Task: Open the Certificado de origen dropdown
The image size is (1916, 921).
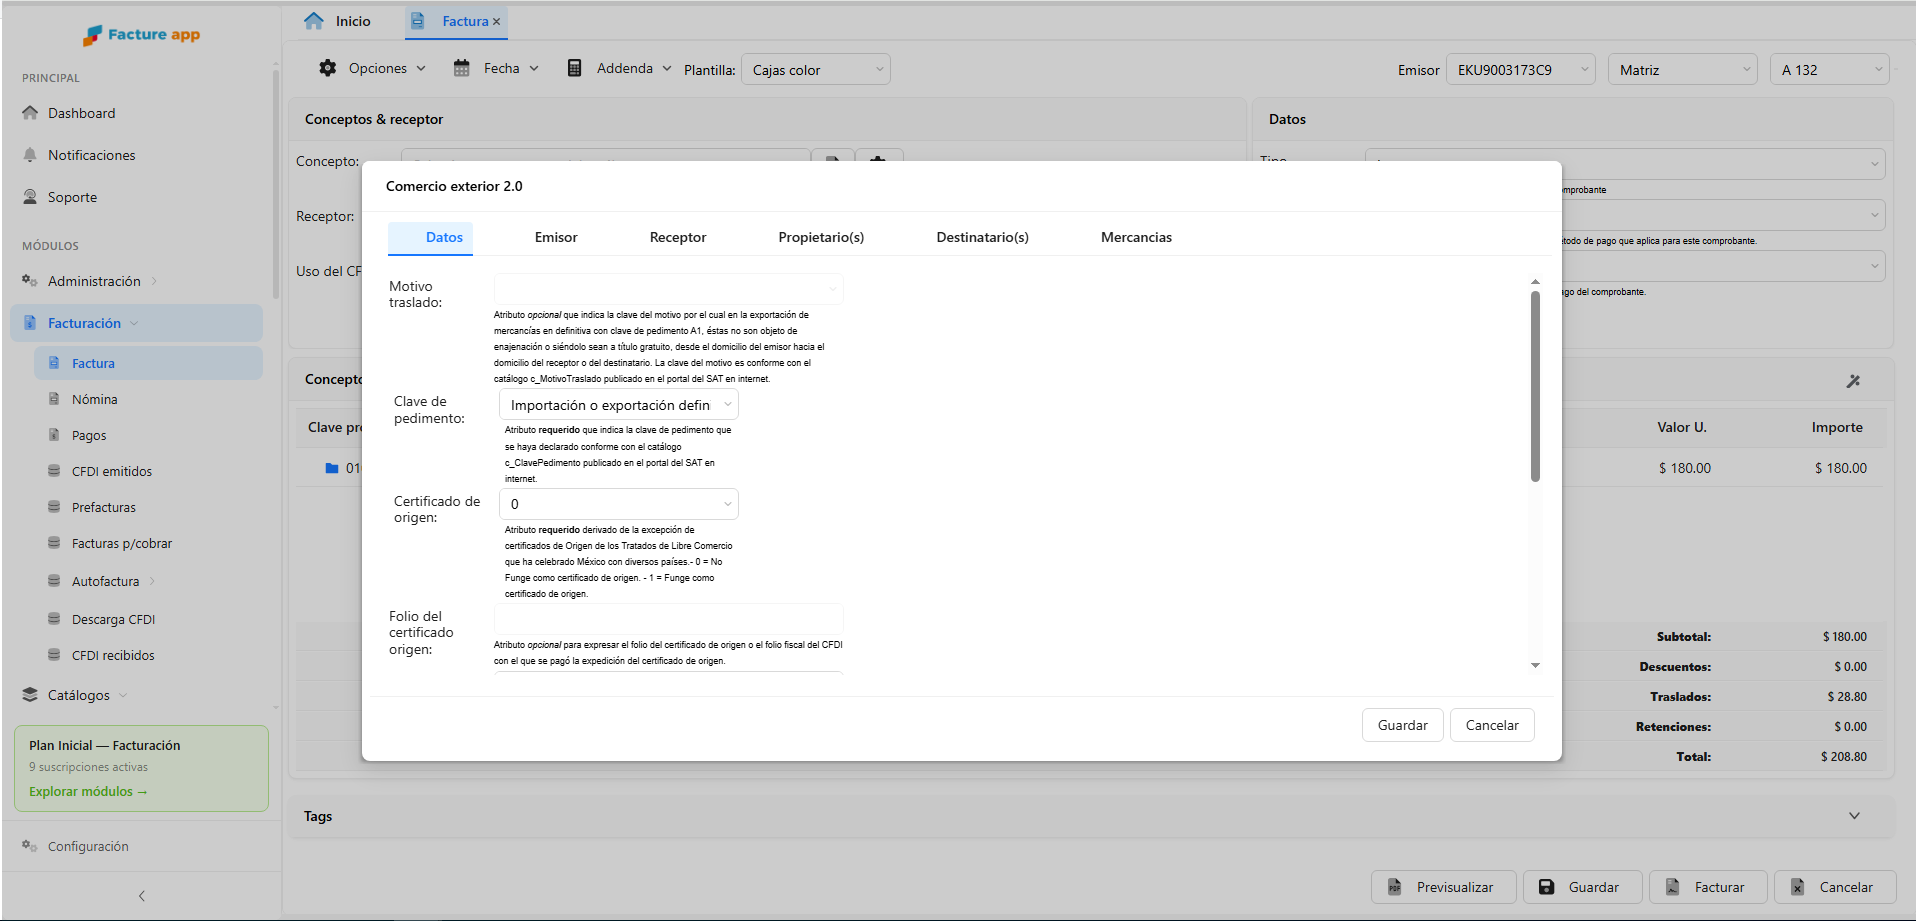Action: [619, 504]
